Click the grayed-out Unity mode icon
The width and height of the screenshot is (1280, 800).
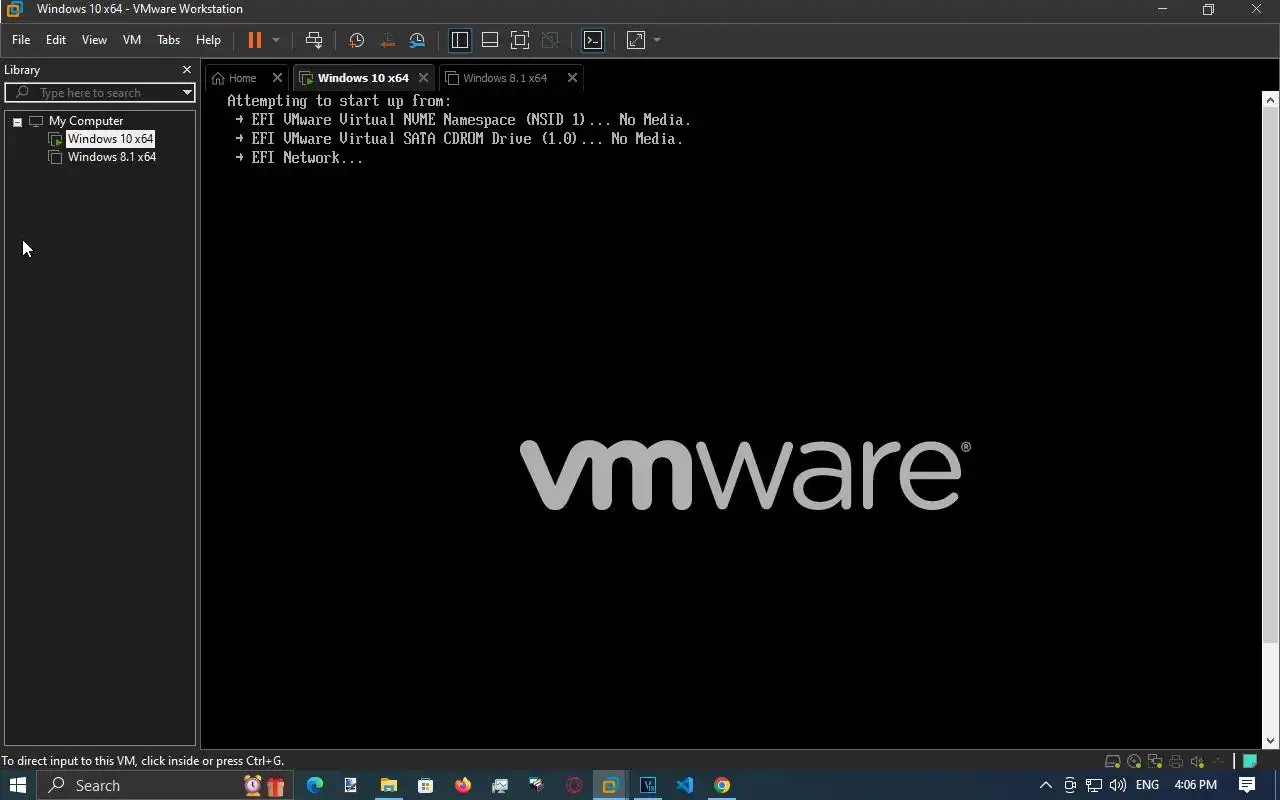tap(550, 40)
